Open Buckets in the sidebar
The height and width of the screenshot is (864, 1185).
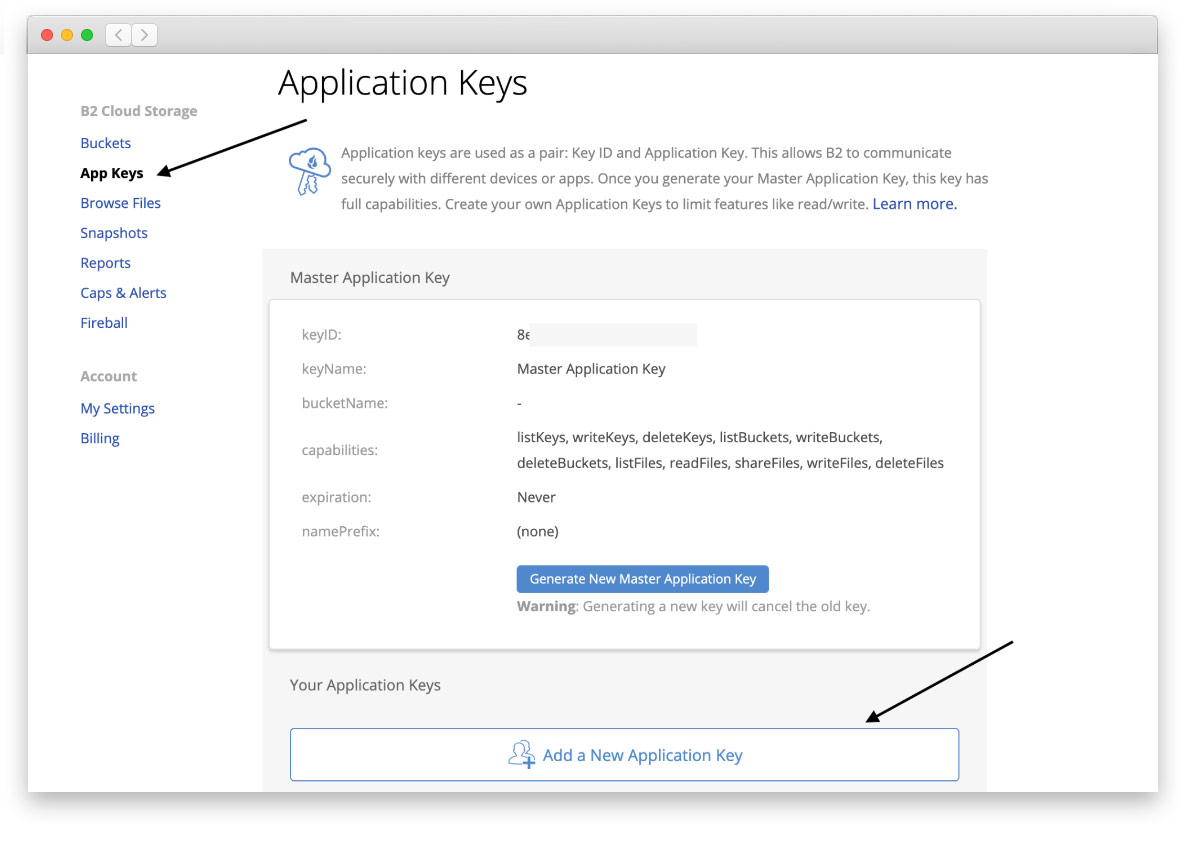point(105,143)
